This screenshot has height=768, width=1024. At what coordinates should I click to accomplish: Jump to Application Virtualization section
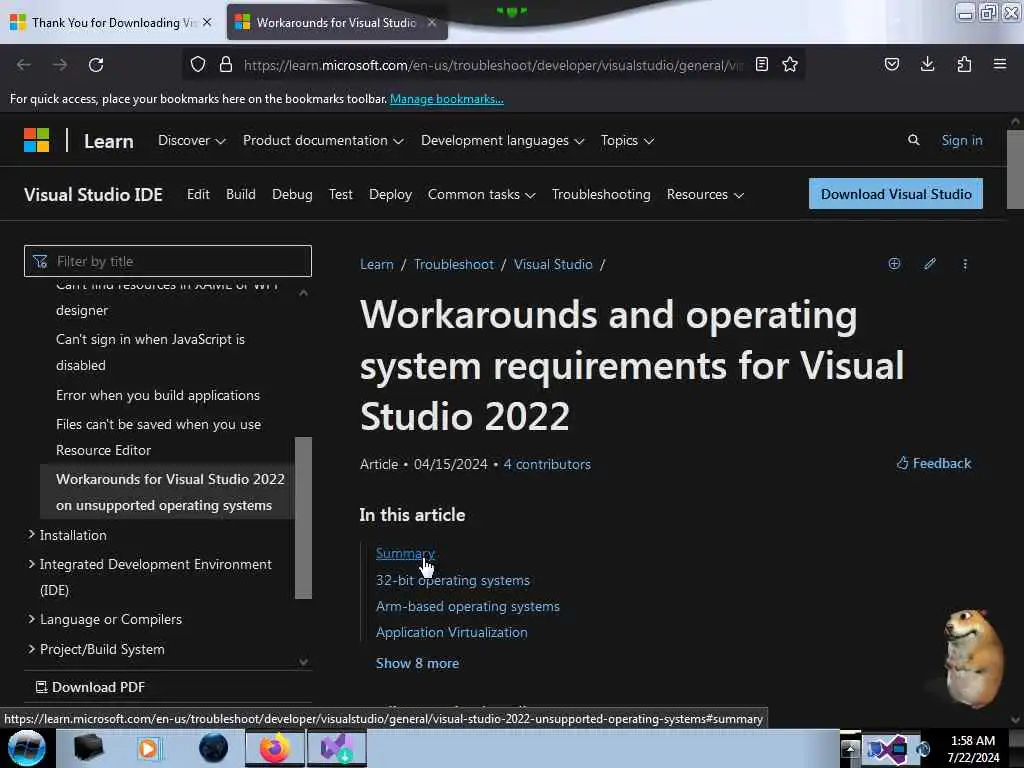[451, 632]
